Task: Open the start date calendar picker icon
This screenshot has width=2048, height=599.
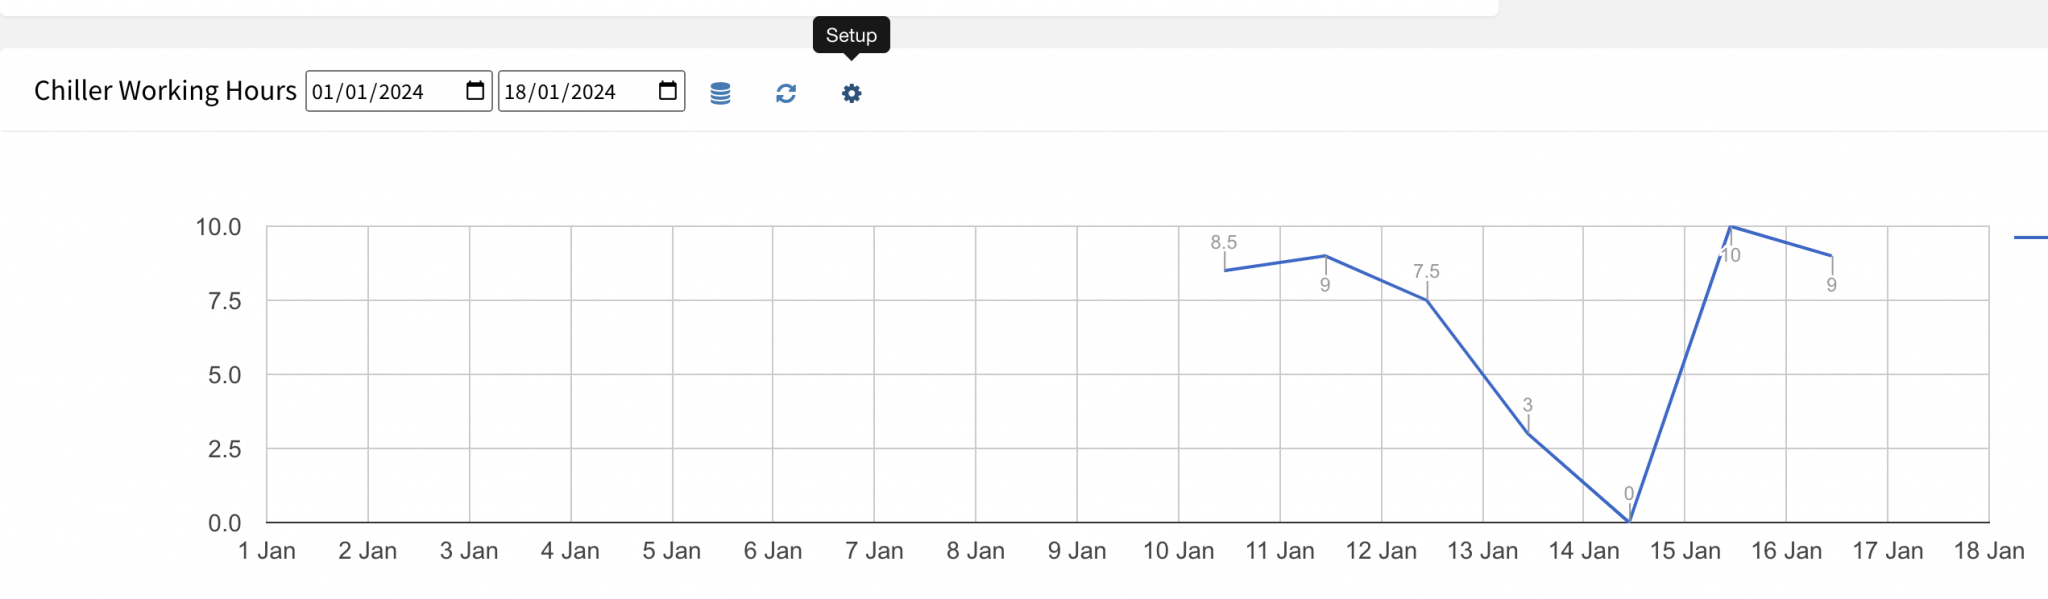Action: [474, 89]
